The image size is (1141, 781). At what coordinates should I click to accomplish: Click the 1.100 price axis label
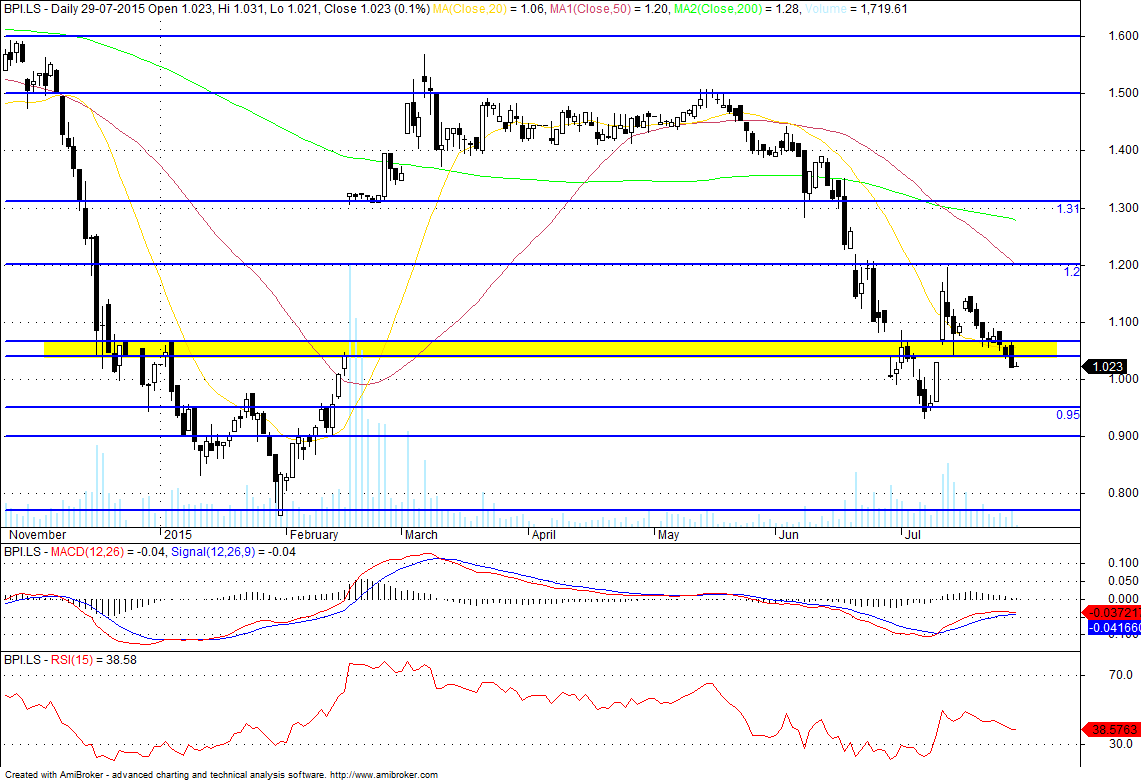coord(1123,322)
